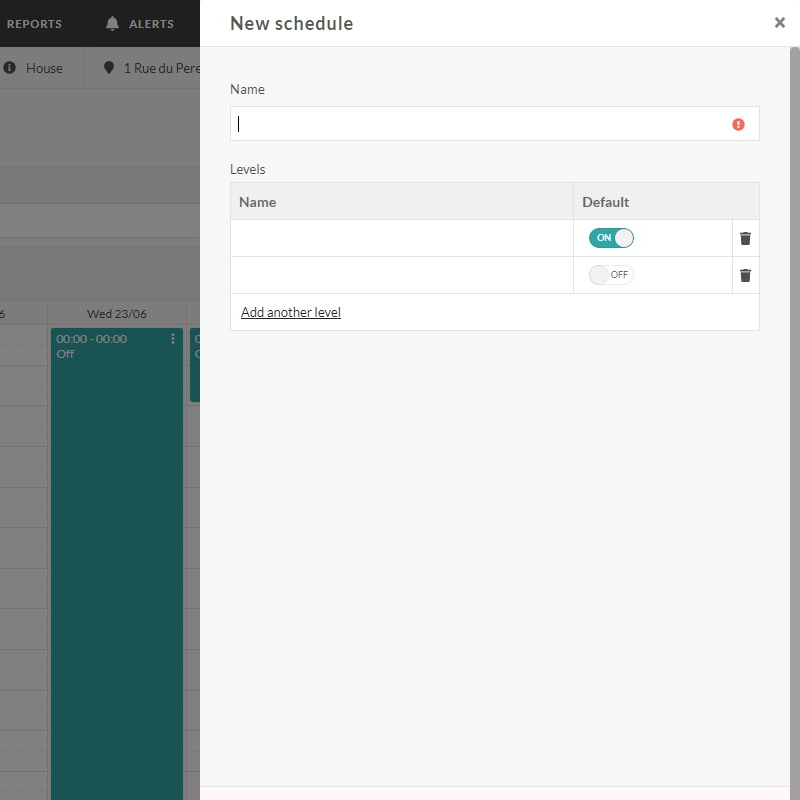800x800 pixels.
Task: Delete the second level using its trash icon
Action: 745,274
